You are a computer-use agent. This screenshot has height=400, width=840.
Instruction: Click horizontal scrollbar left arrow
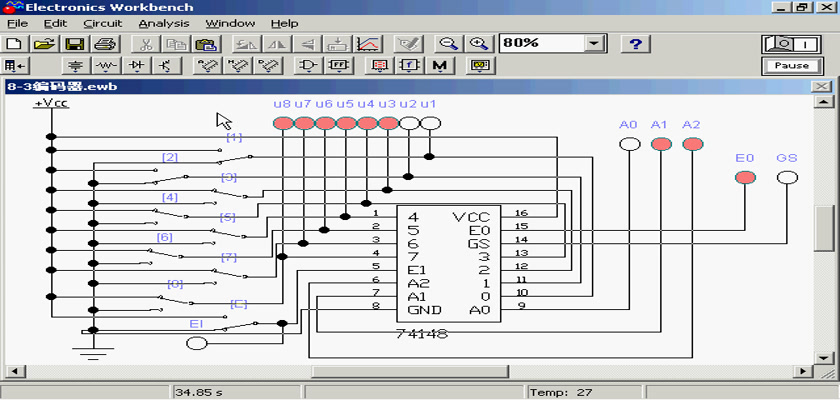coord(14,371)
